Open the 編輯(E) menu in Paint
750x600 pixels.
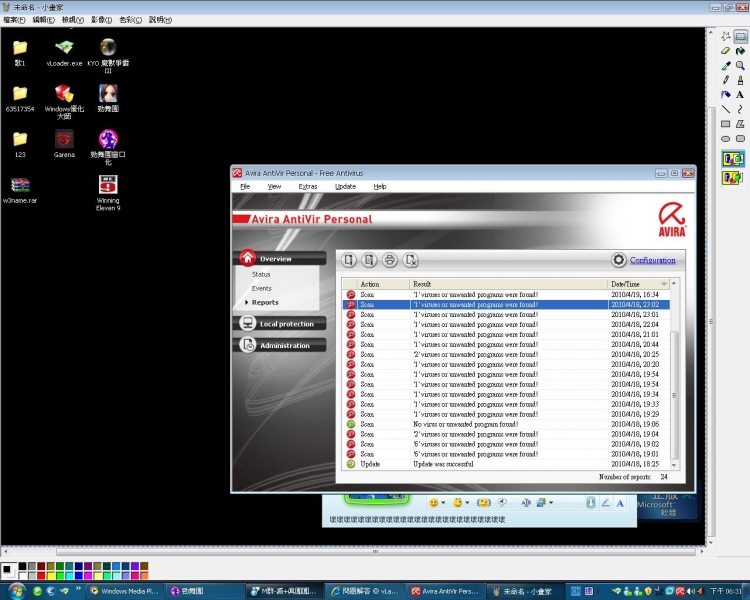(44, 20)
